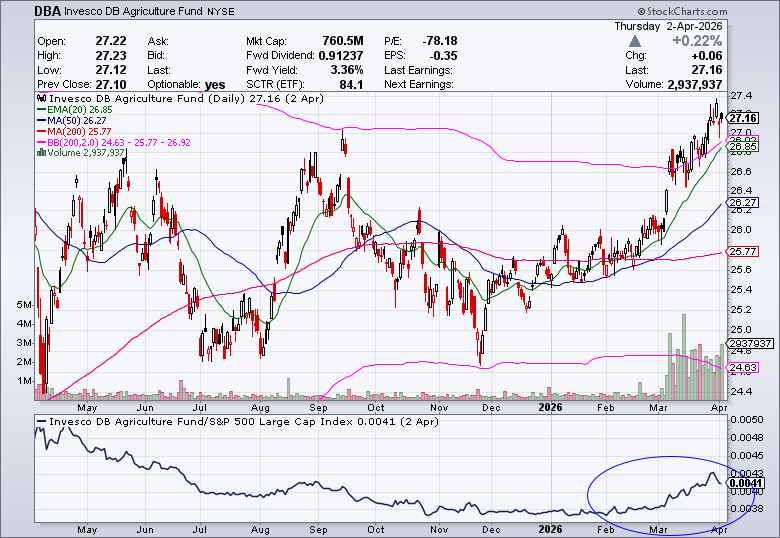The height and width of the screenshot is (538, 780).
Task: Click the High value 27.23
Action: [111, 55]
